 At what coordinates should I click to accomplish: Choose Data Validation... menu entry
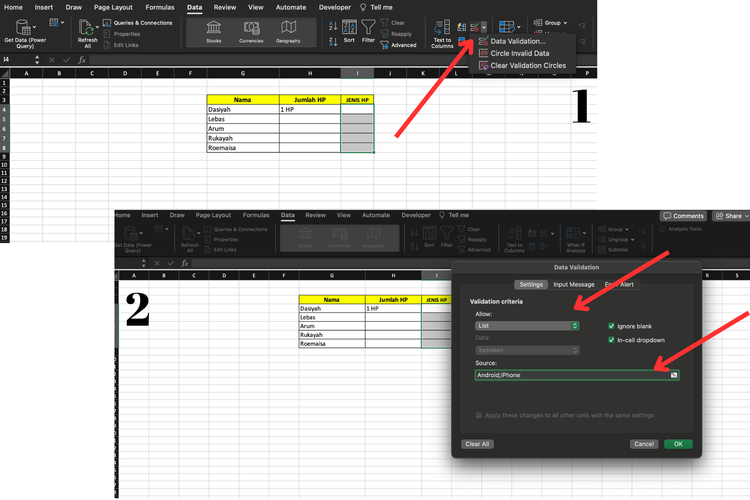[x=518, y=41]
